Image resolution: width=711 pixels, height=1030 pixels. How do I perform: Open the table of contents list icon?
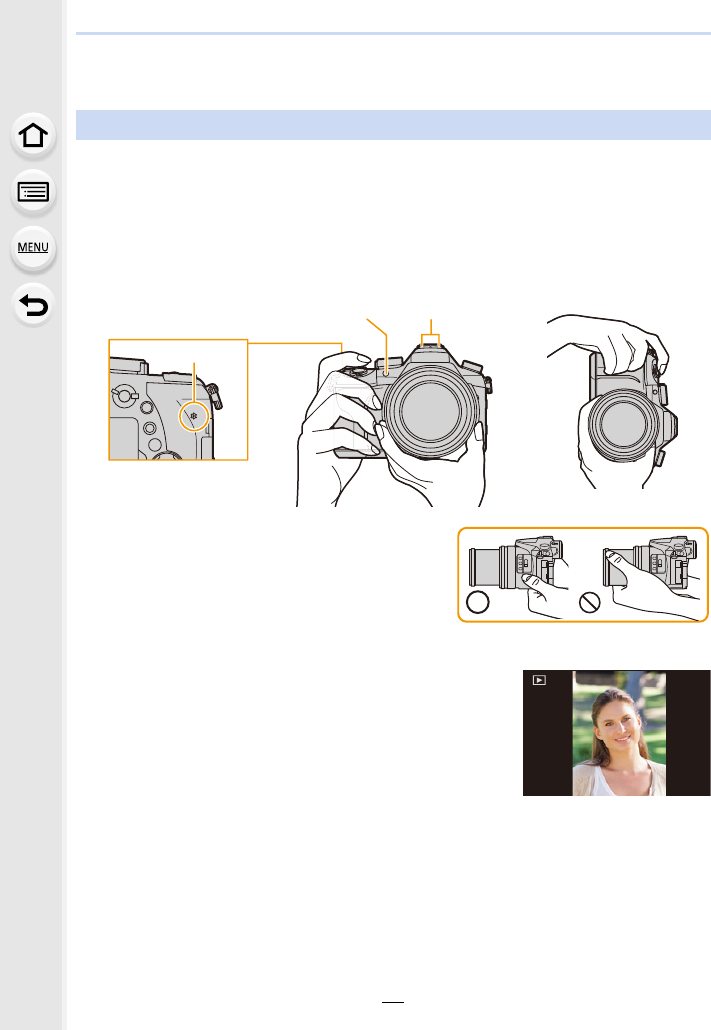coord(33,192)
